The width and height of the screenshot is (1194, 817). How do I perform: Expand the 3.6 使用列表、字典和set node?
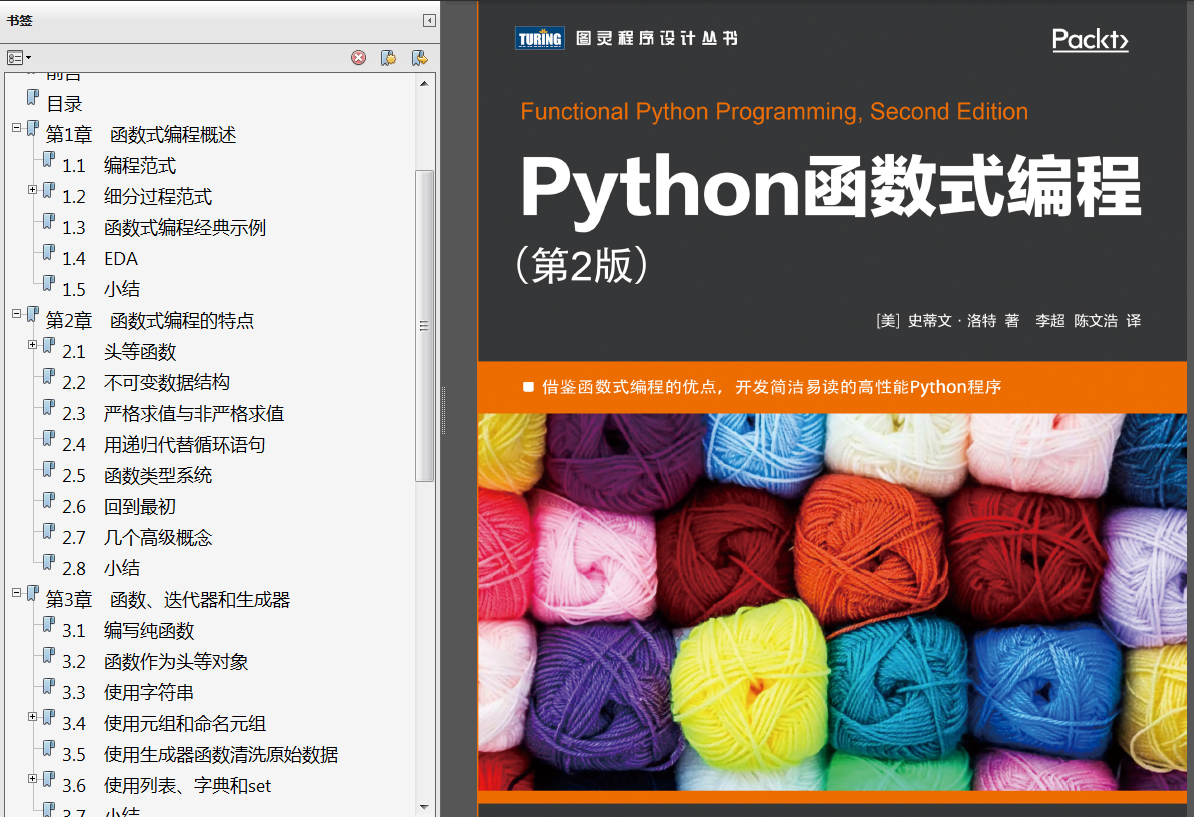(x=33, y=778)
